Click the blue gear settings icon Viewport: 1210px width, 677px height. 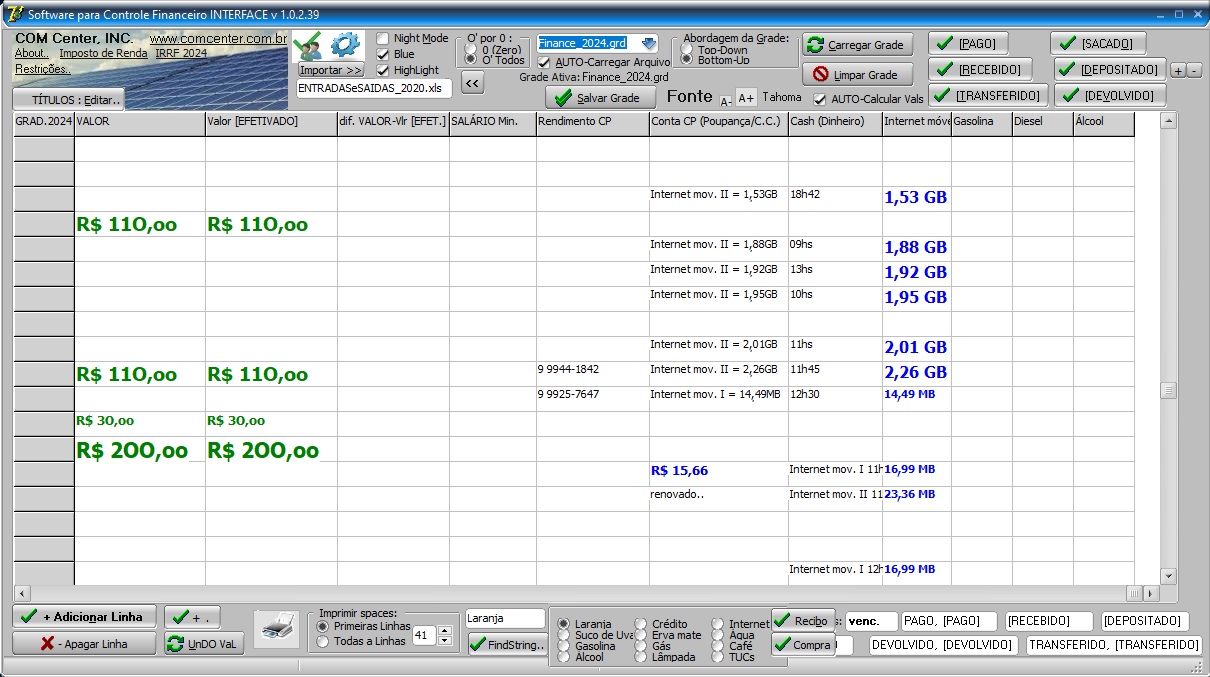coord(345,45)
